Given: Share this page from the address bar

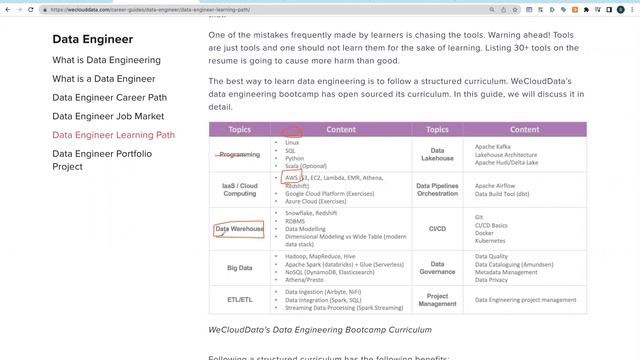Looking at the screenshot, I should (503, 10).
